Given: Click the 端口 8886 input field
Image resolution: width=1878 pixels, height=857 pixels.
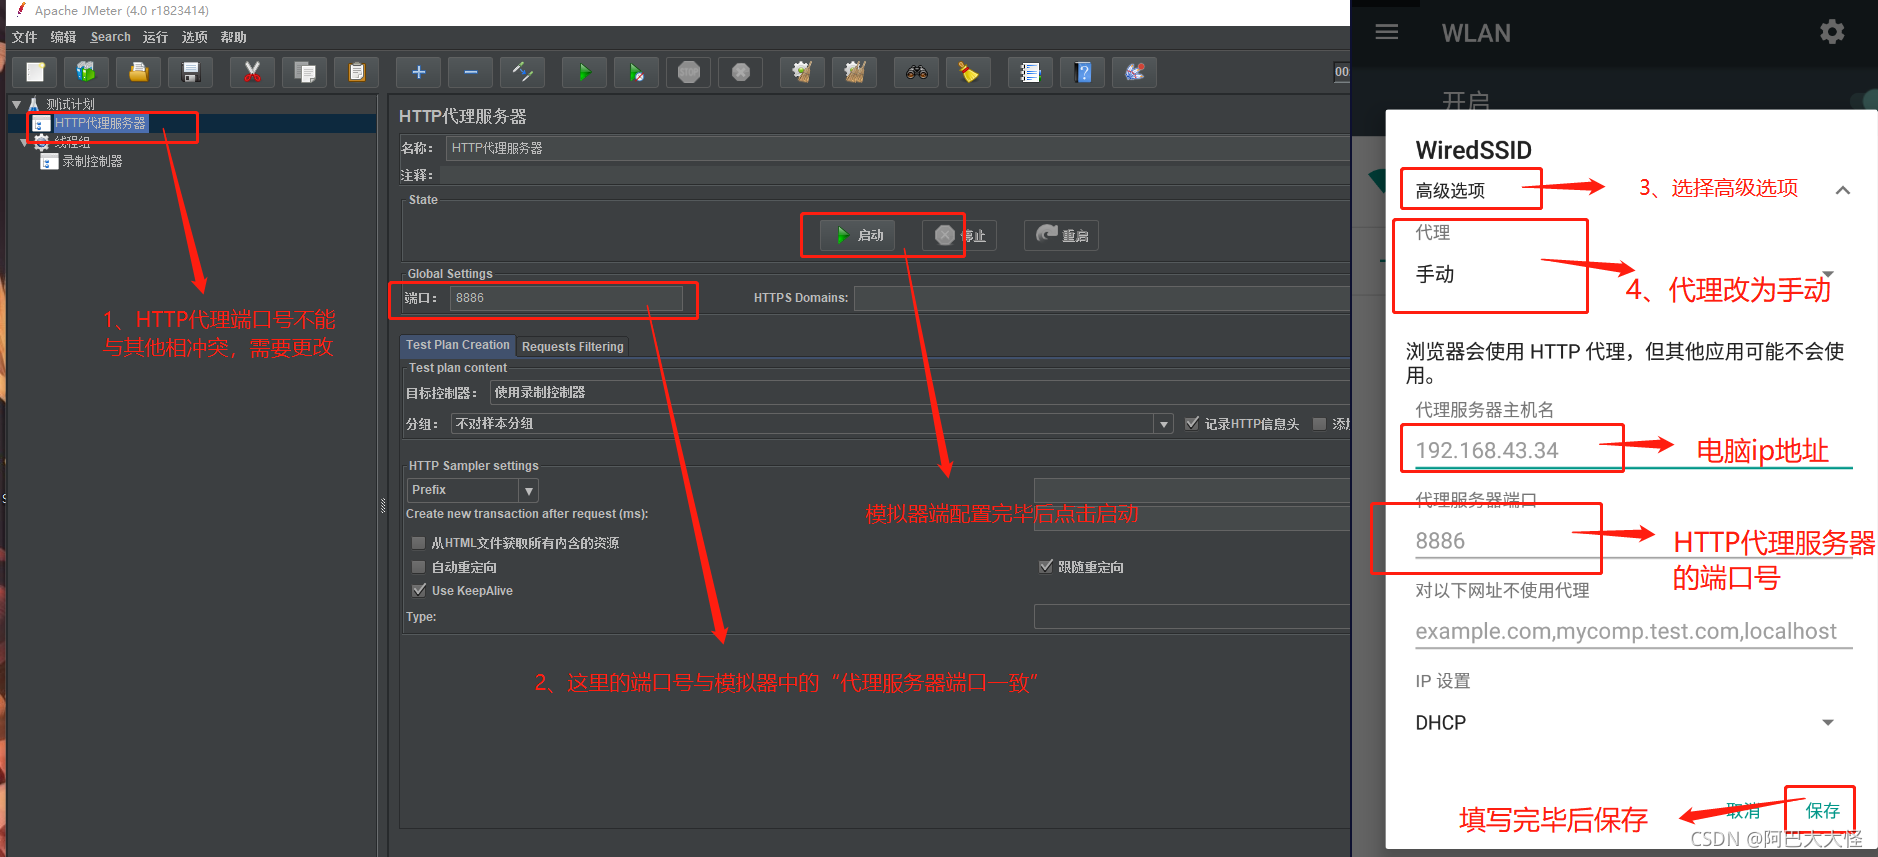Looking at the screenshot, I should tap(567, 298).
